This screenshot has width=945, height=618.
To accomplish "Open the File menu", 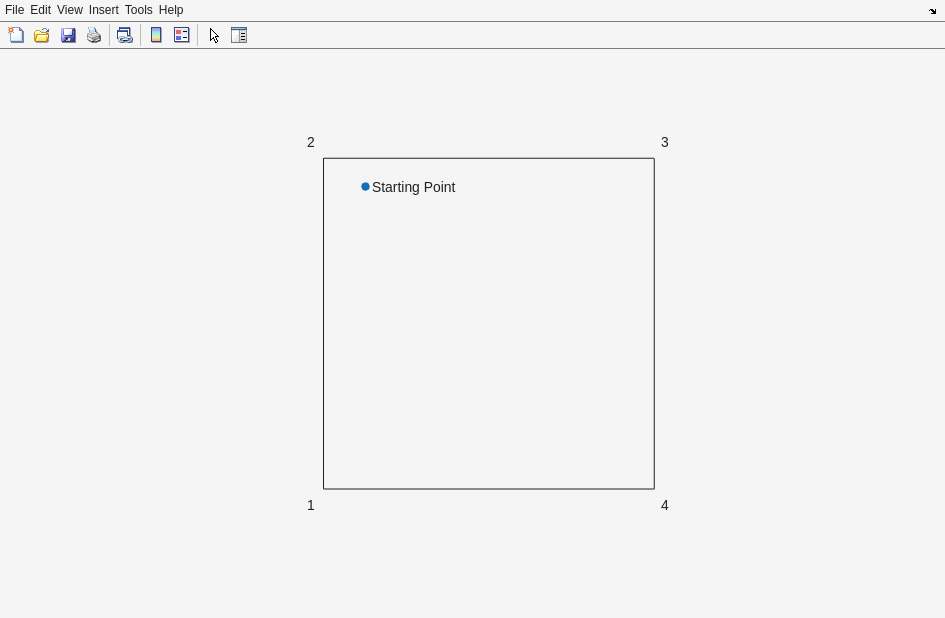I will pyautogui.click(x=14, y=10).
